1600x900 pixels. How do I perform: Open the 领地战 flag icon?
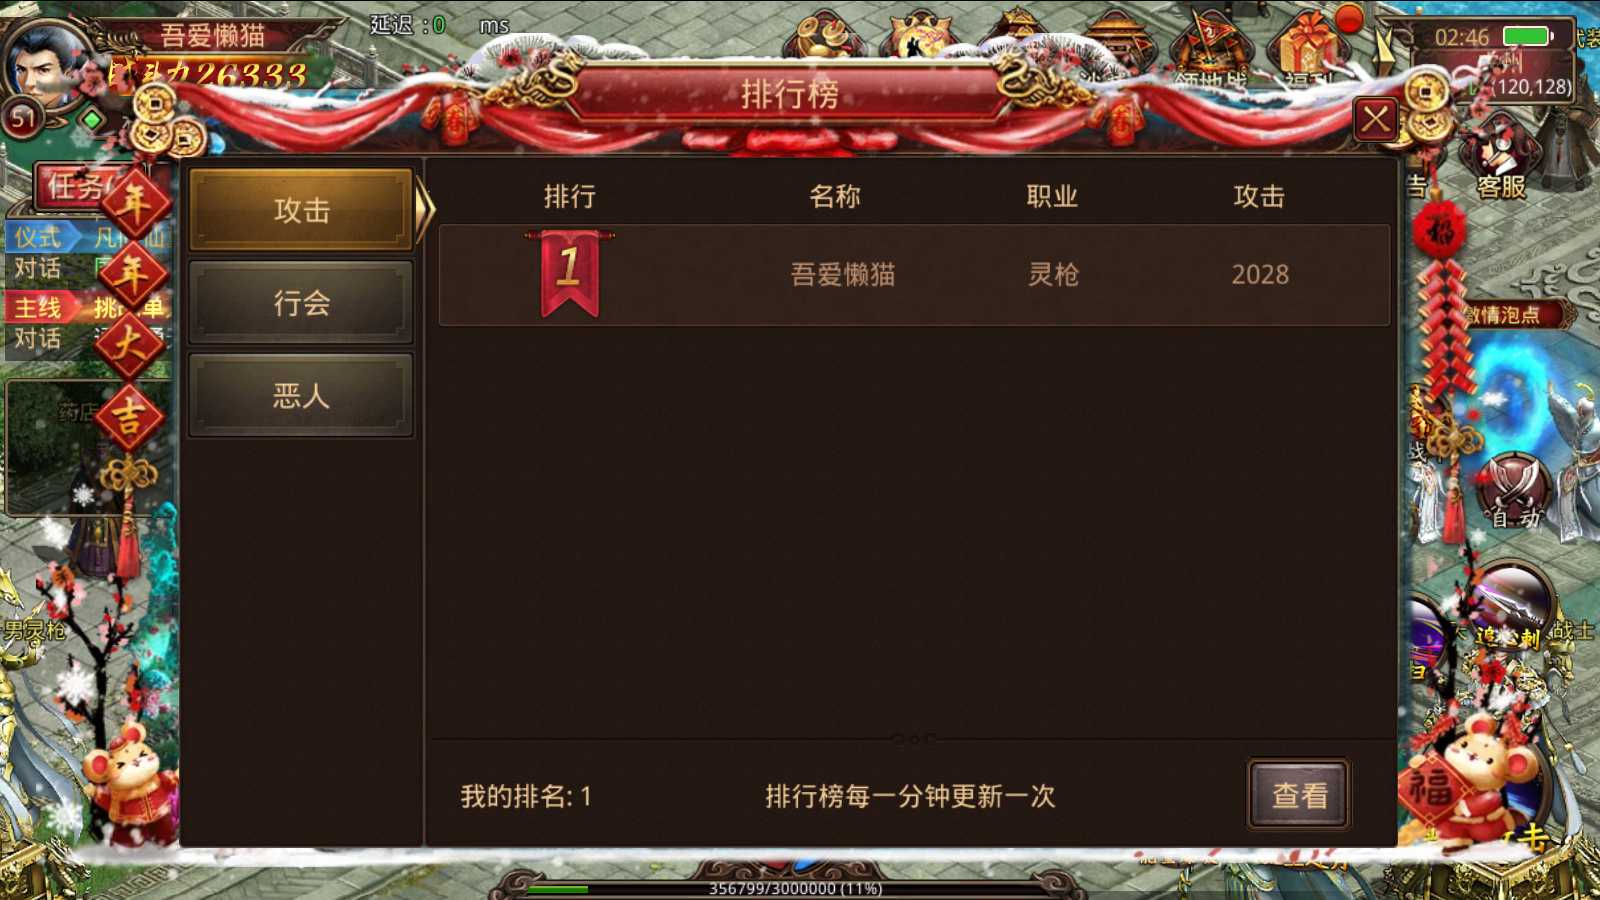[x=1211, y=47]
